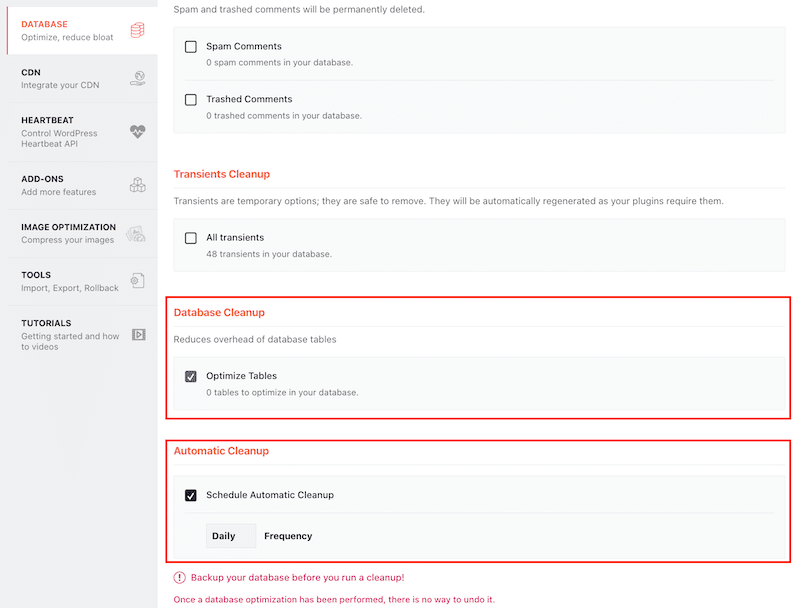Click the Heartbeat heart icon
This screenshot has width=800, height=608.
(x=138, y=132)
